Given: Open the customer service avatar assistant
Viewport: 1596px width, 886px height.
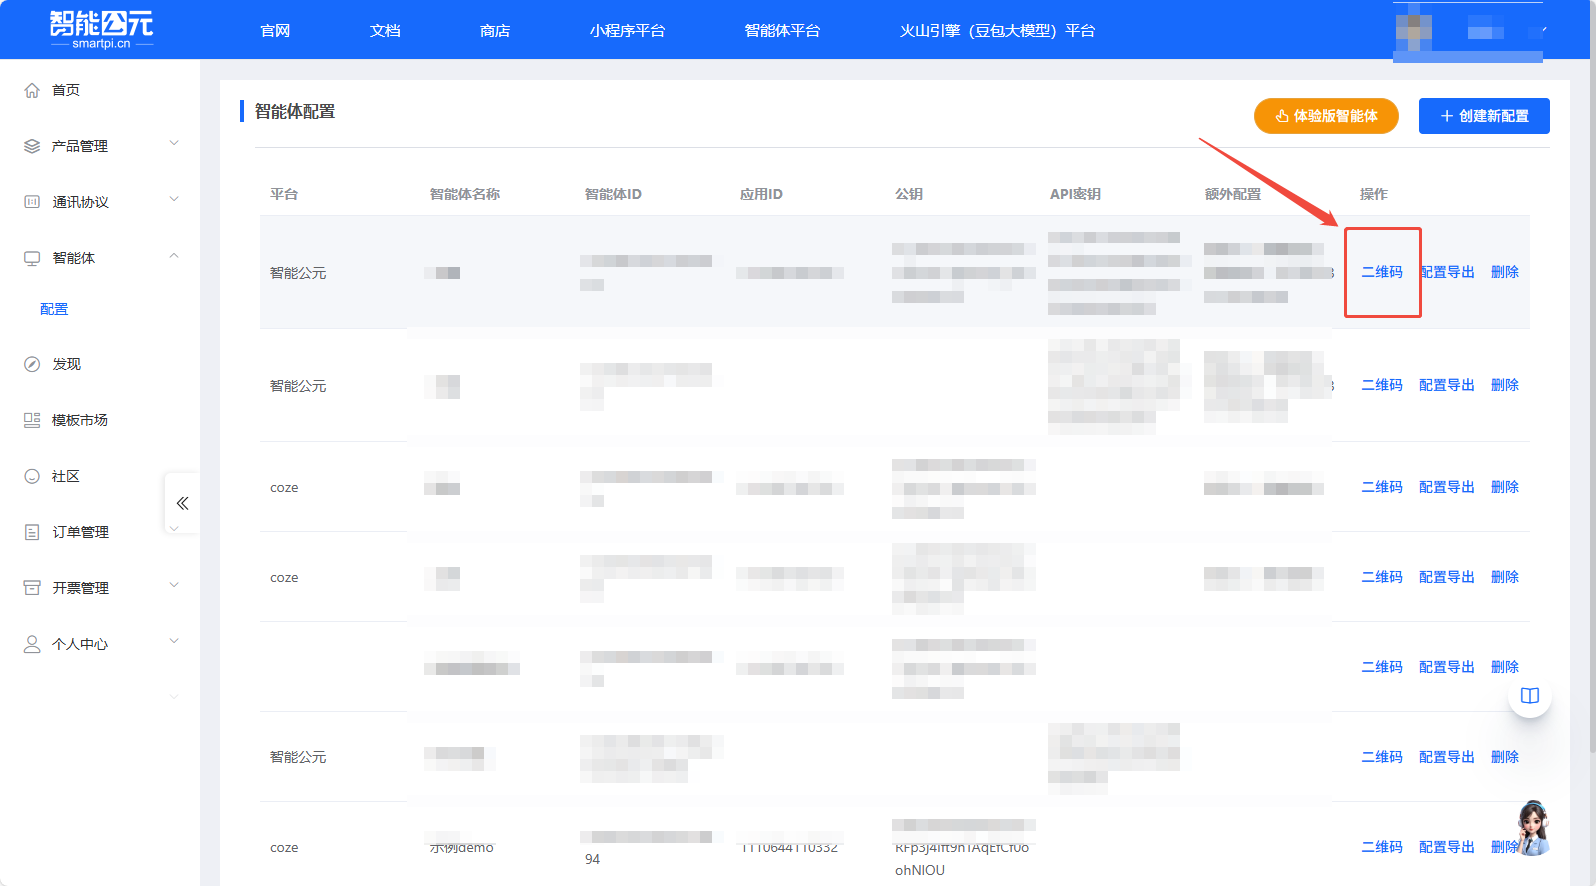Looking at the screenshot, I should pyautogui.click(x=1531, y=828).
